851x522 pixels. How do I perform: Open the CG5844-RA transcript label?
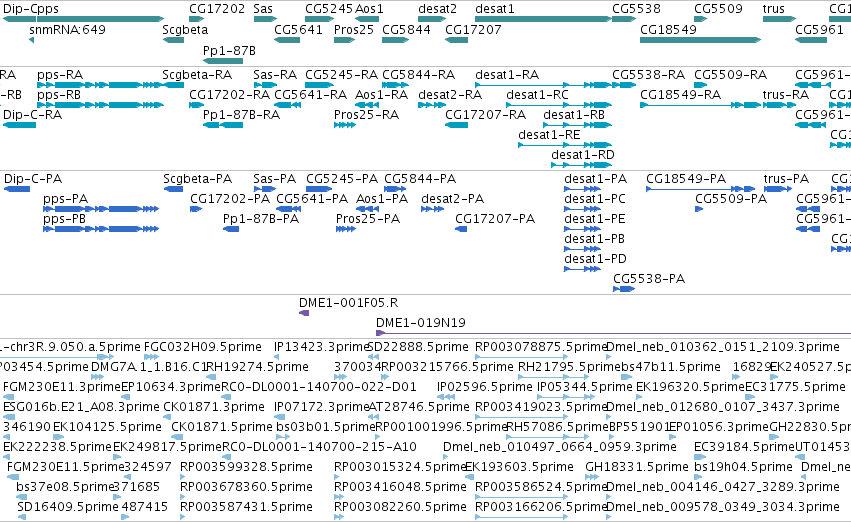[x=418, y=75]
